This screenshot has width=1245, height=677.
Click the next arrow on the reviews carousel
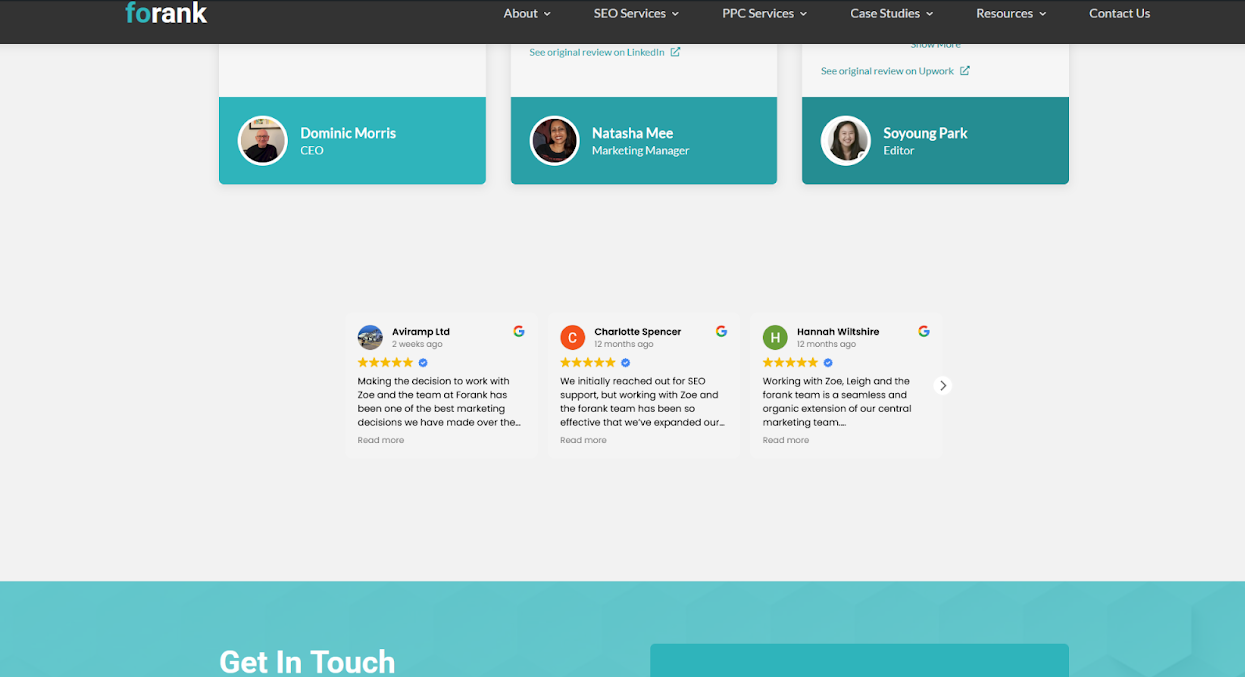pyautogui.click(x=942, y=385)
